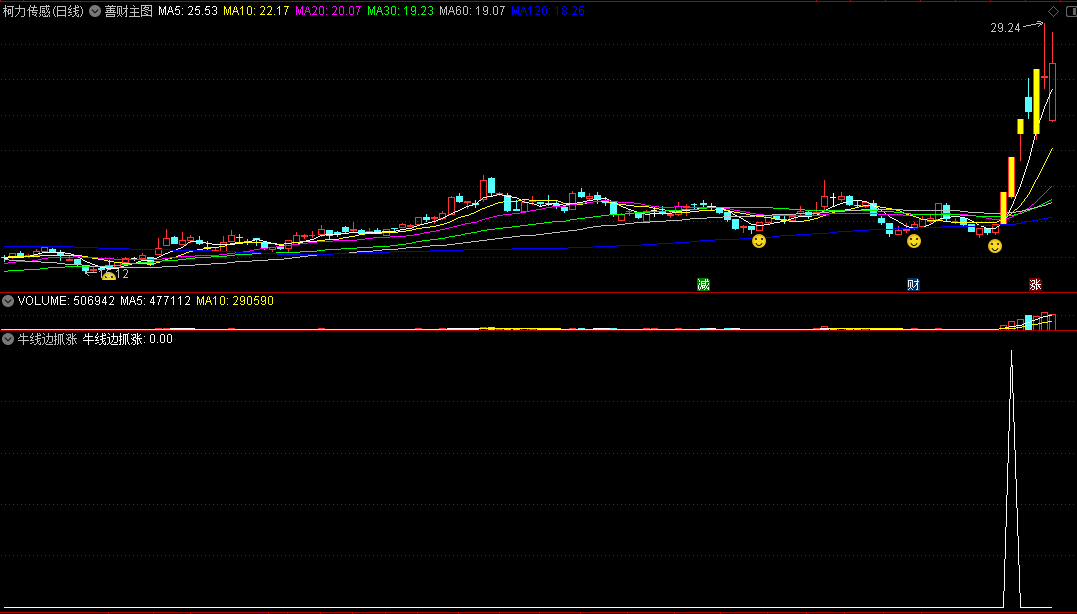Click the half-hidden smiley at the chart low
This screenshot has width=1077, height=614.
pyautogui.click(x=109, y=276)
